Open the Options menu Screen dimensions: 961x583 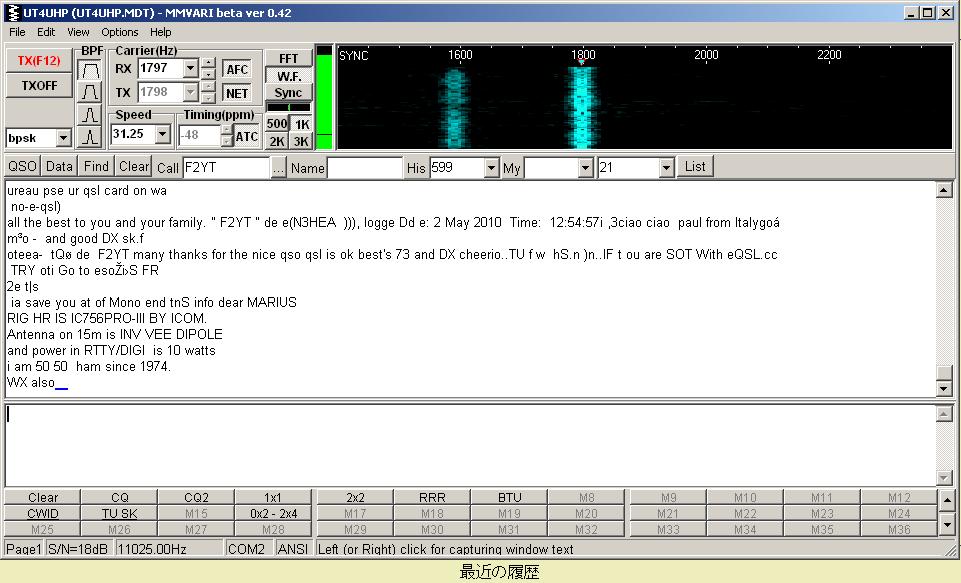(x=119, y=32)
